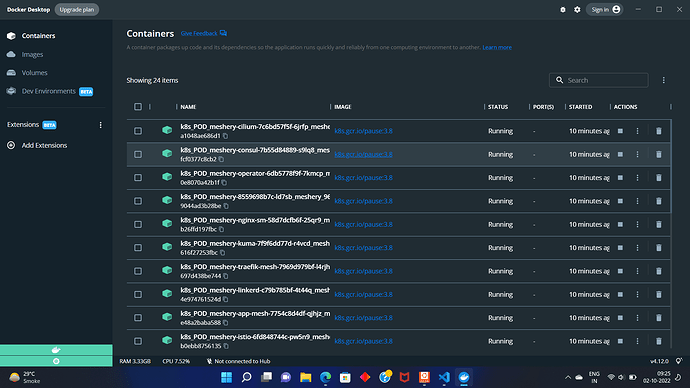Stop the meshery-consul container
Viewport: 690px width, 388px height.
pyautogui.click(x=620, y=154)
